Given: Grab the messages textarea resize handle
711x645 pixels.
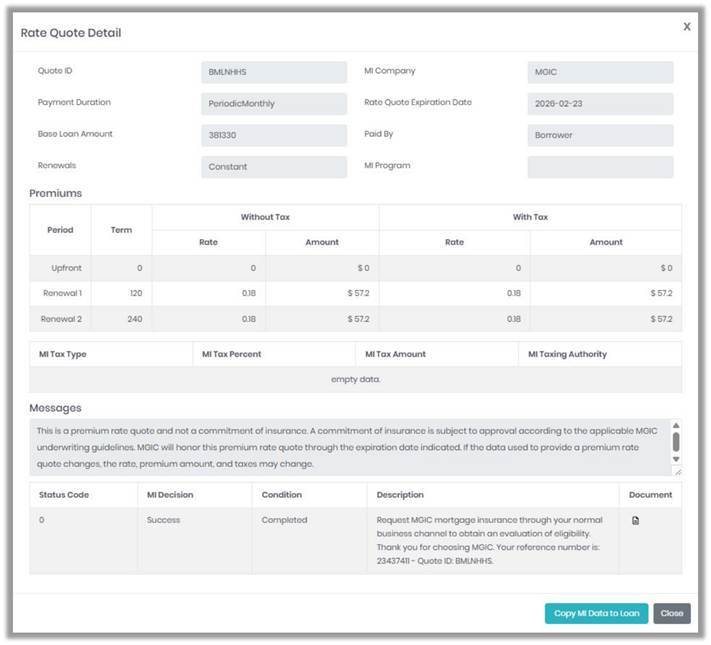Looking at the screenshot, I should 677,472.
